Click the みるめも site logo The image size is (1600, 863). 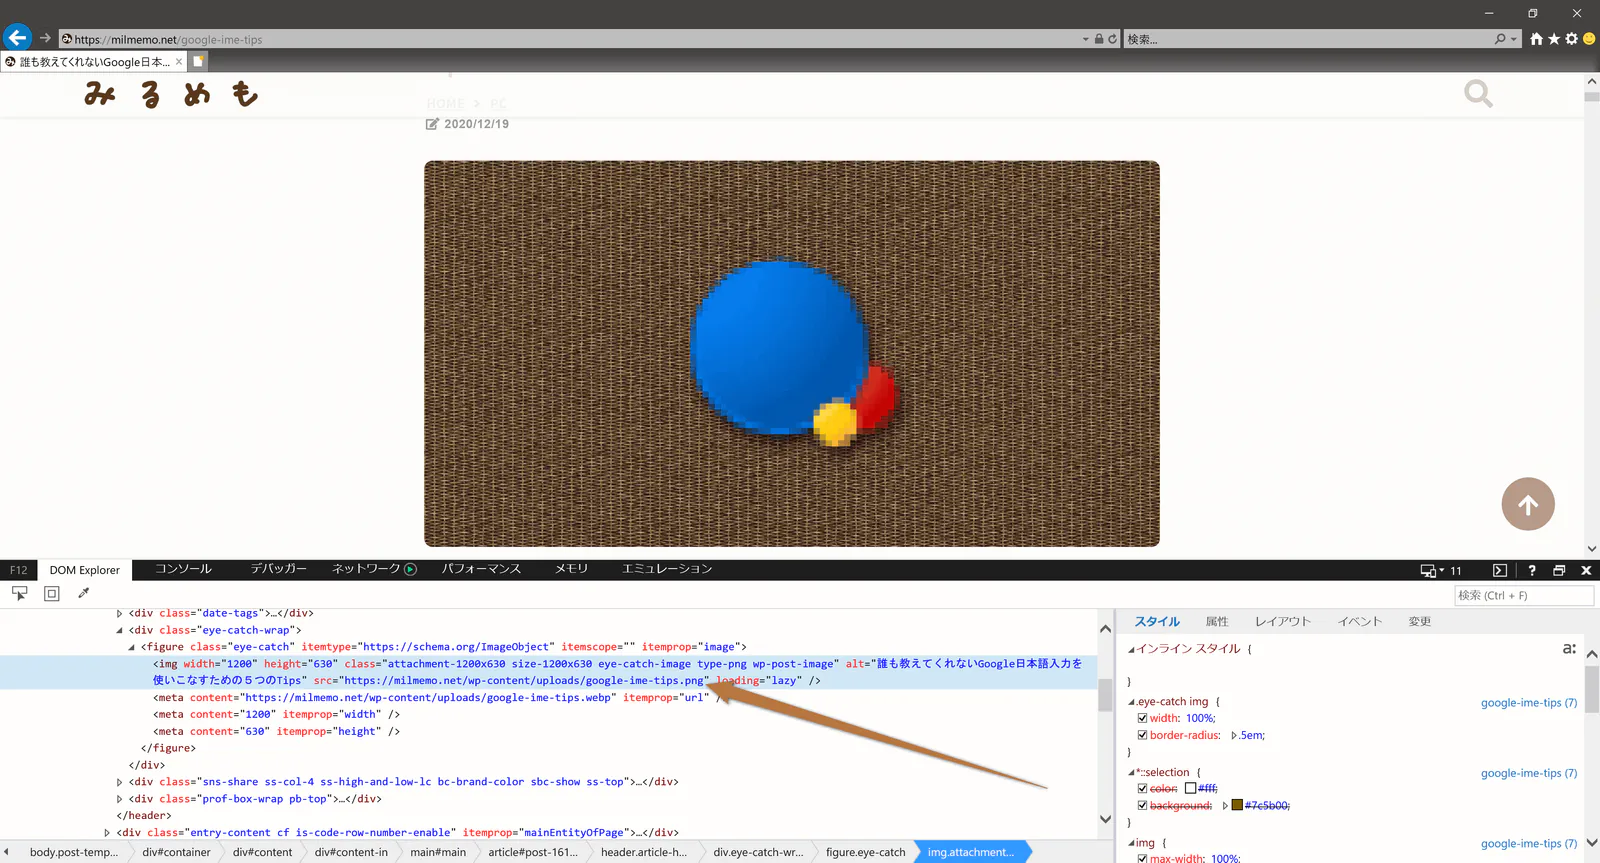click(x=172, y=94)
